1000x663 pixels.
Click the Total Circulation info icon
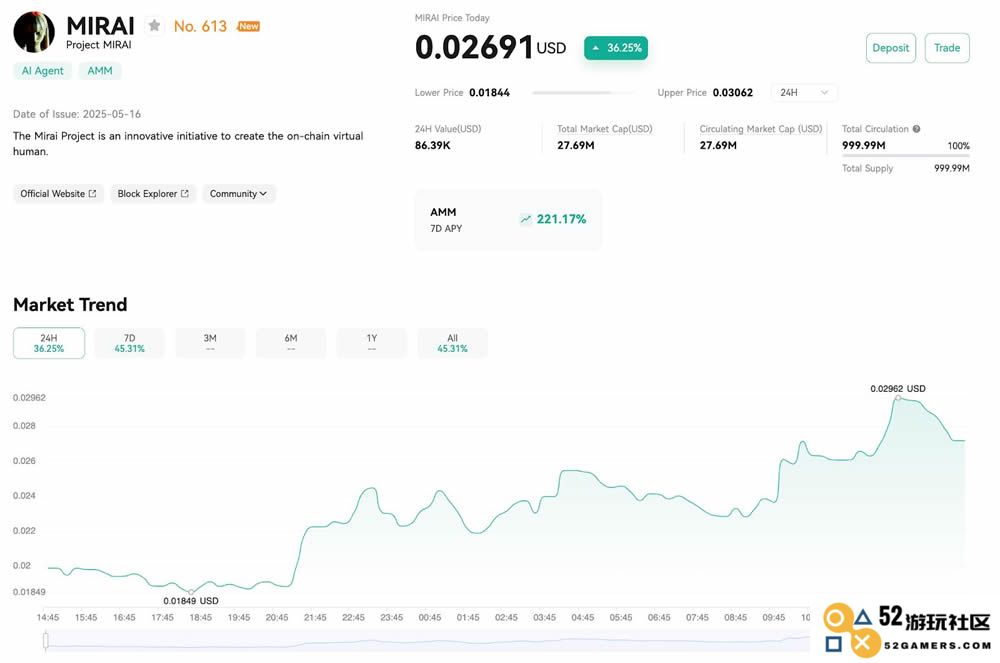click(x=916, y=129)
